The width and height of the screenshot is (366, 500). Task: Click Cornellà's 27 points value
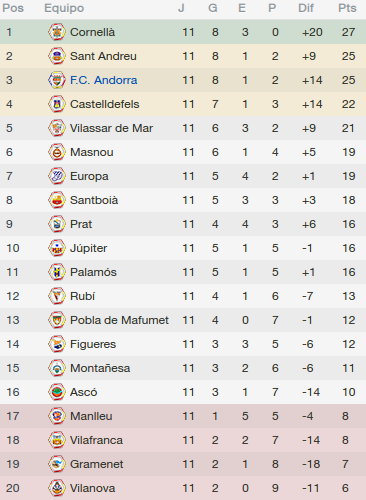(x=348, y=32)
